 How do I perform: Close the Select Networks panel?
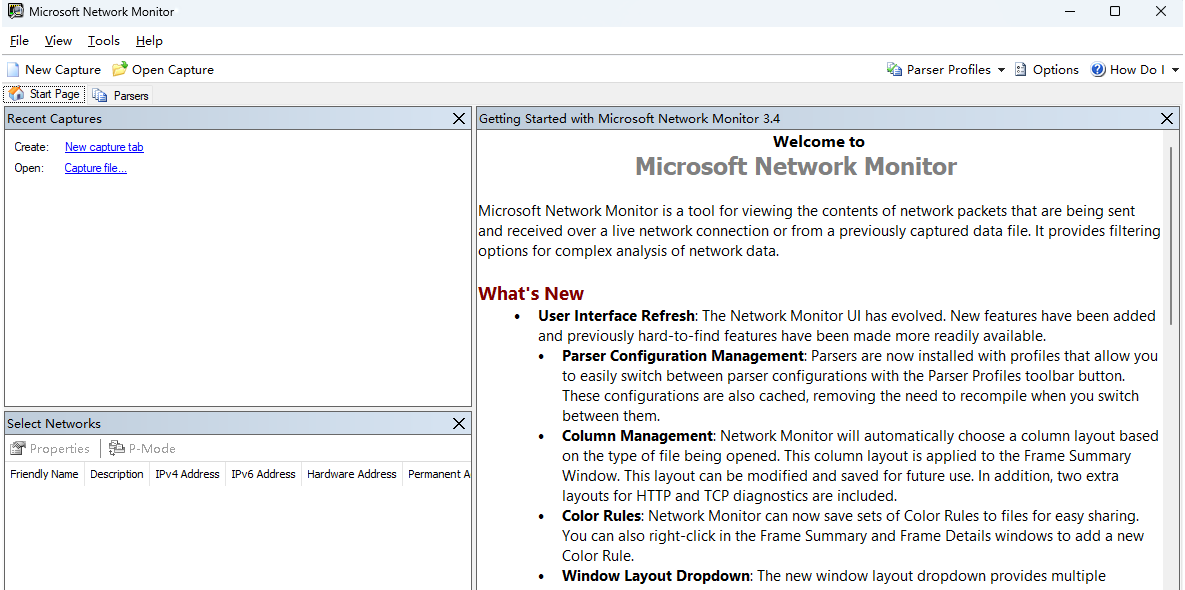458,423
